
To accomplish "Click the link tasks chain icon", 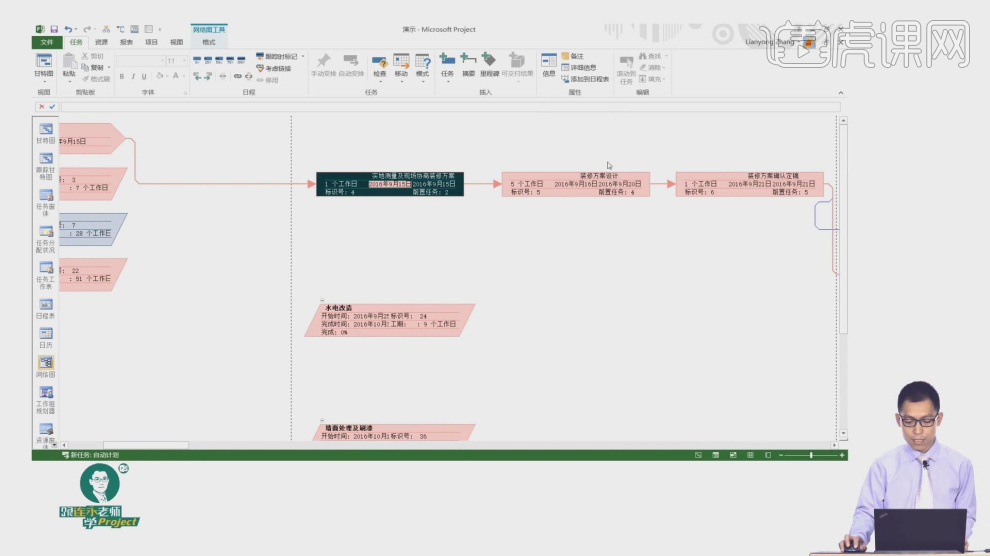I will click(x=237, y=76).
